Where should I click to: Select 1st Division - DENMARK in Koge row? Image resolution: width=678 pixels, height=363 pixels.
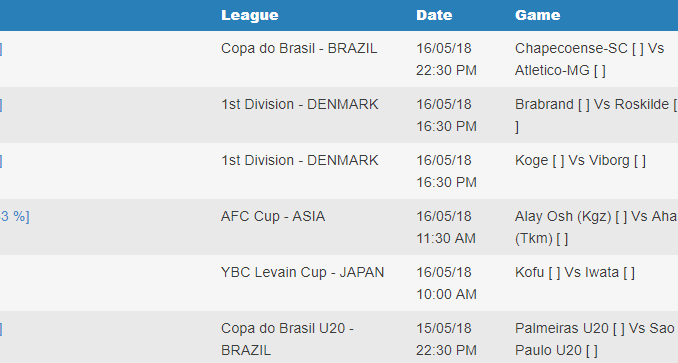click(300, 160)
